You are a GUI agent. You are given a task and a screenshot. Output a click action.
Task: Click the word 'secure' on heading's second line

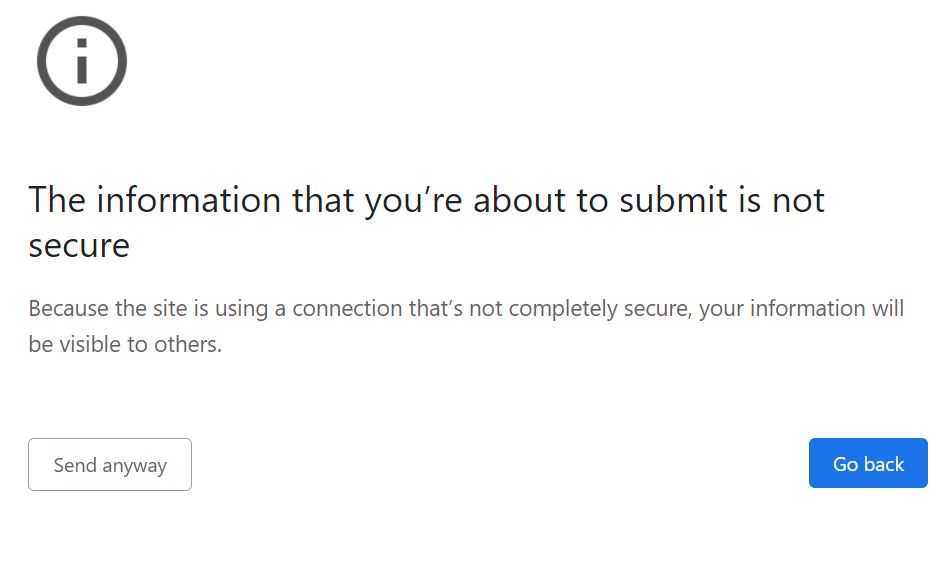point(79,245)
